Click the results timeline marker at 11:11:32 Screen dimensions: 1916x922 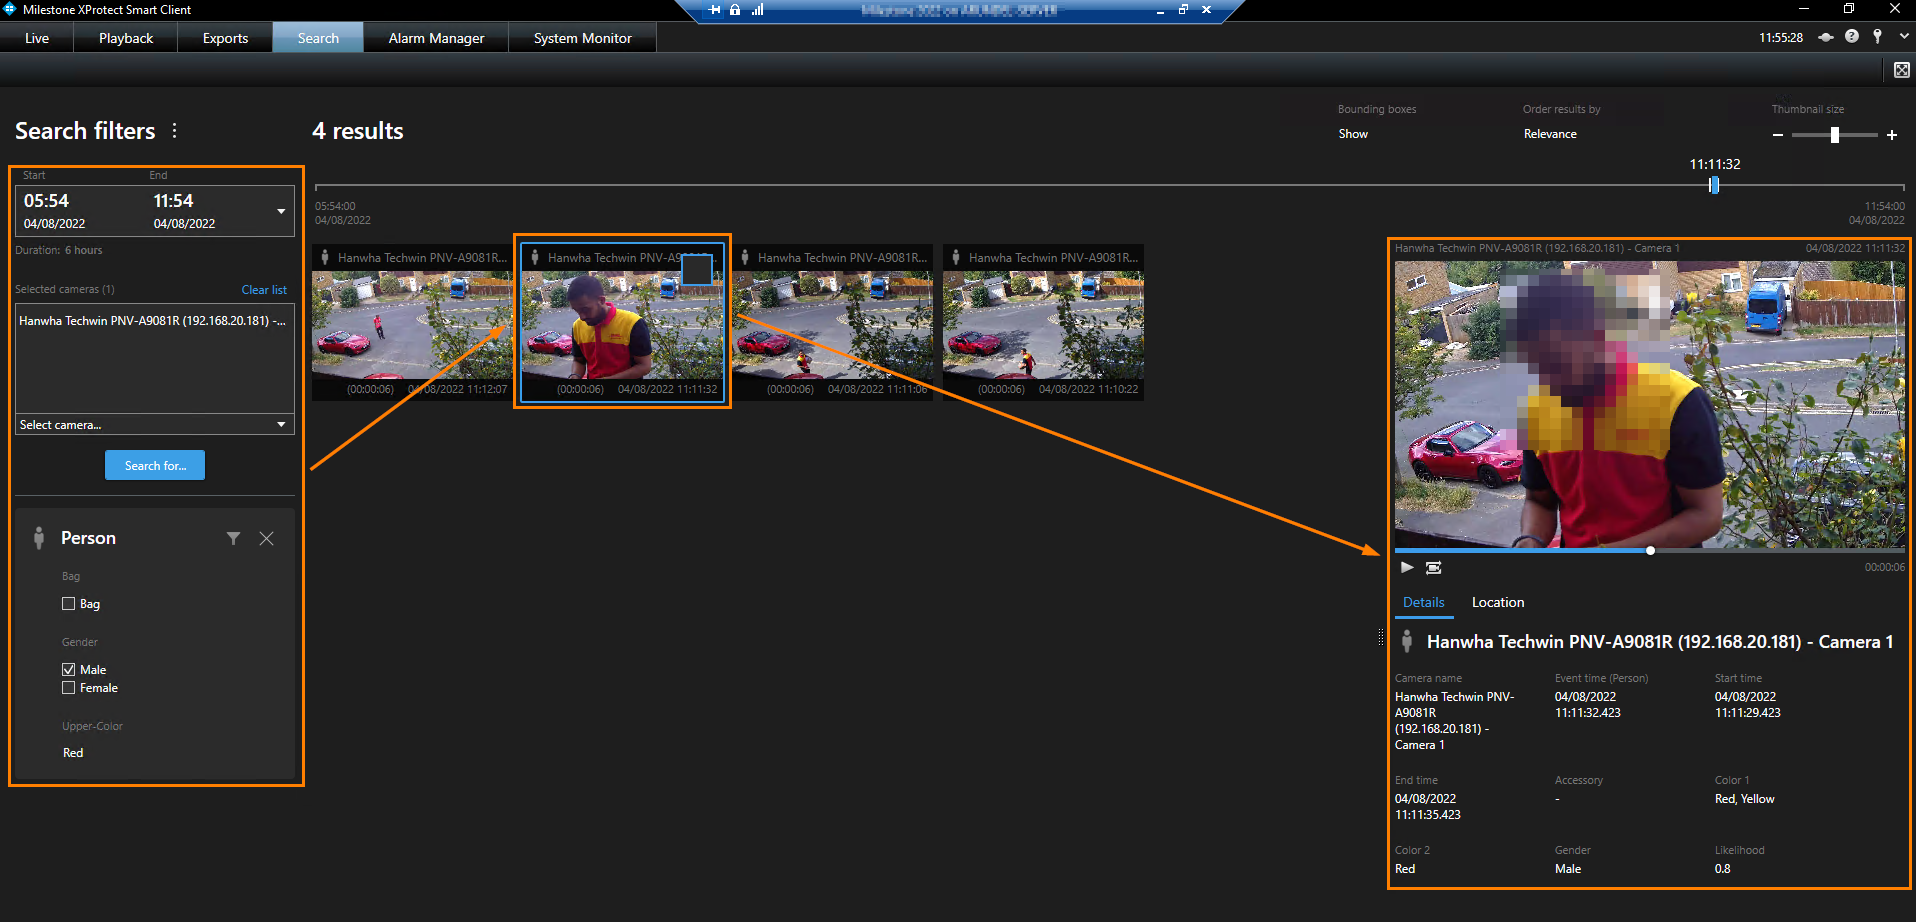click(1714, 185)
